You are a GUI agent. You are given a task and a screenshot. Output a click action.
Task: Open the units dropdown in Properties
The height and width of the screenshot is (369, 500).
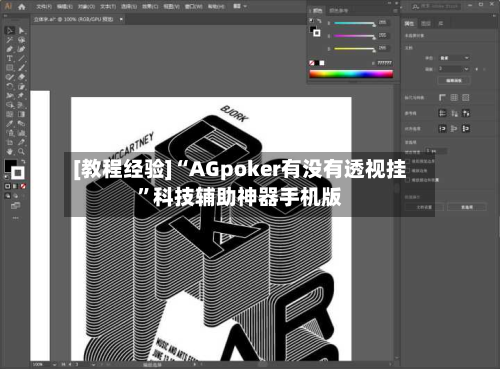(454, 58)
